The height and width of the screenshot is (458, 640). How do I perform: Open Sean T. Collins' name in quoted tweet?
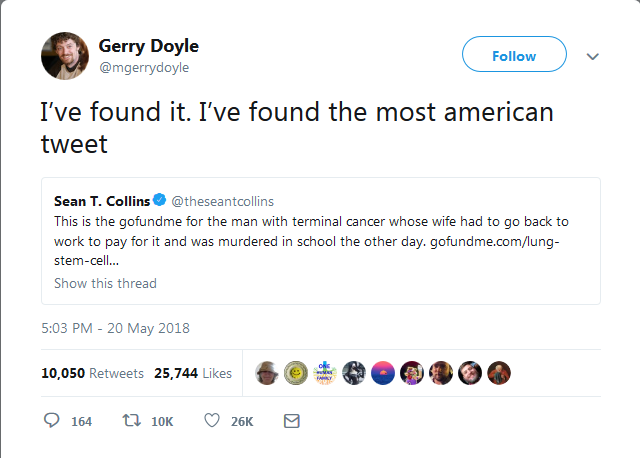coord(101,201)
